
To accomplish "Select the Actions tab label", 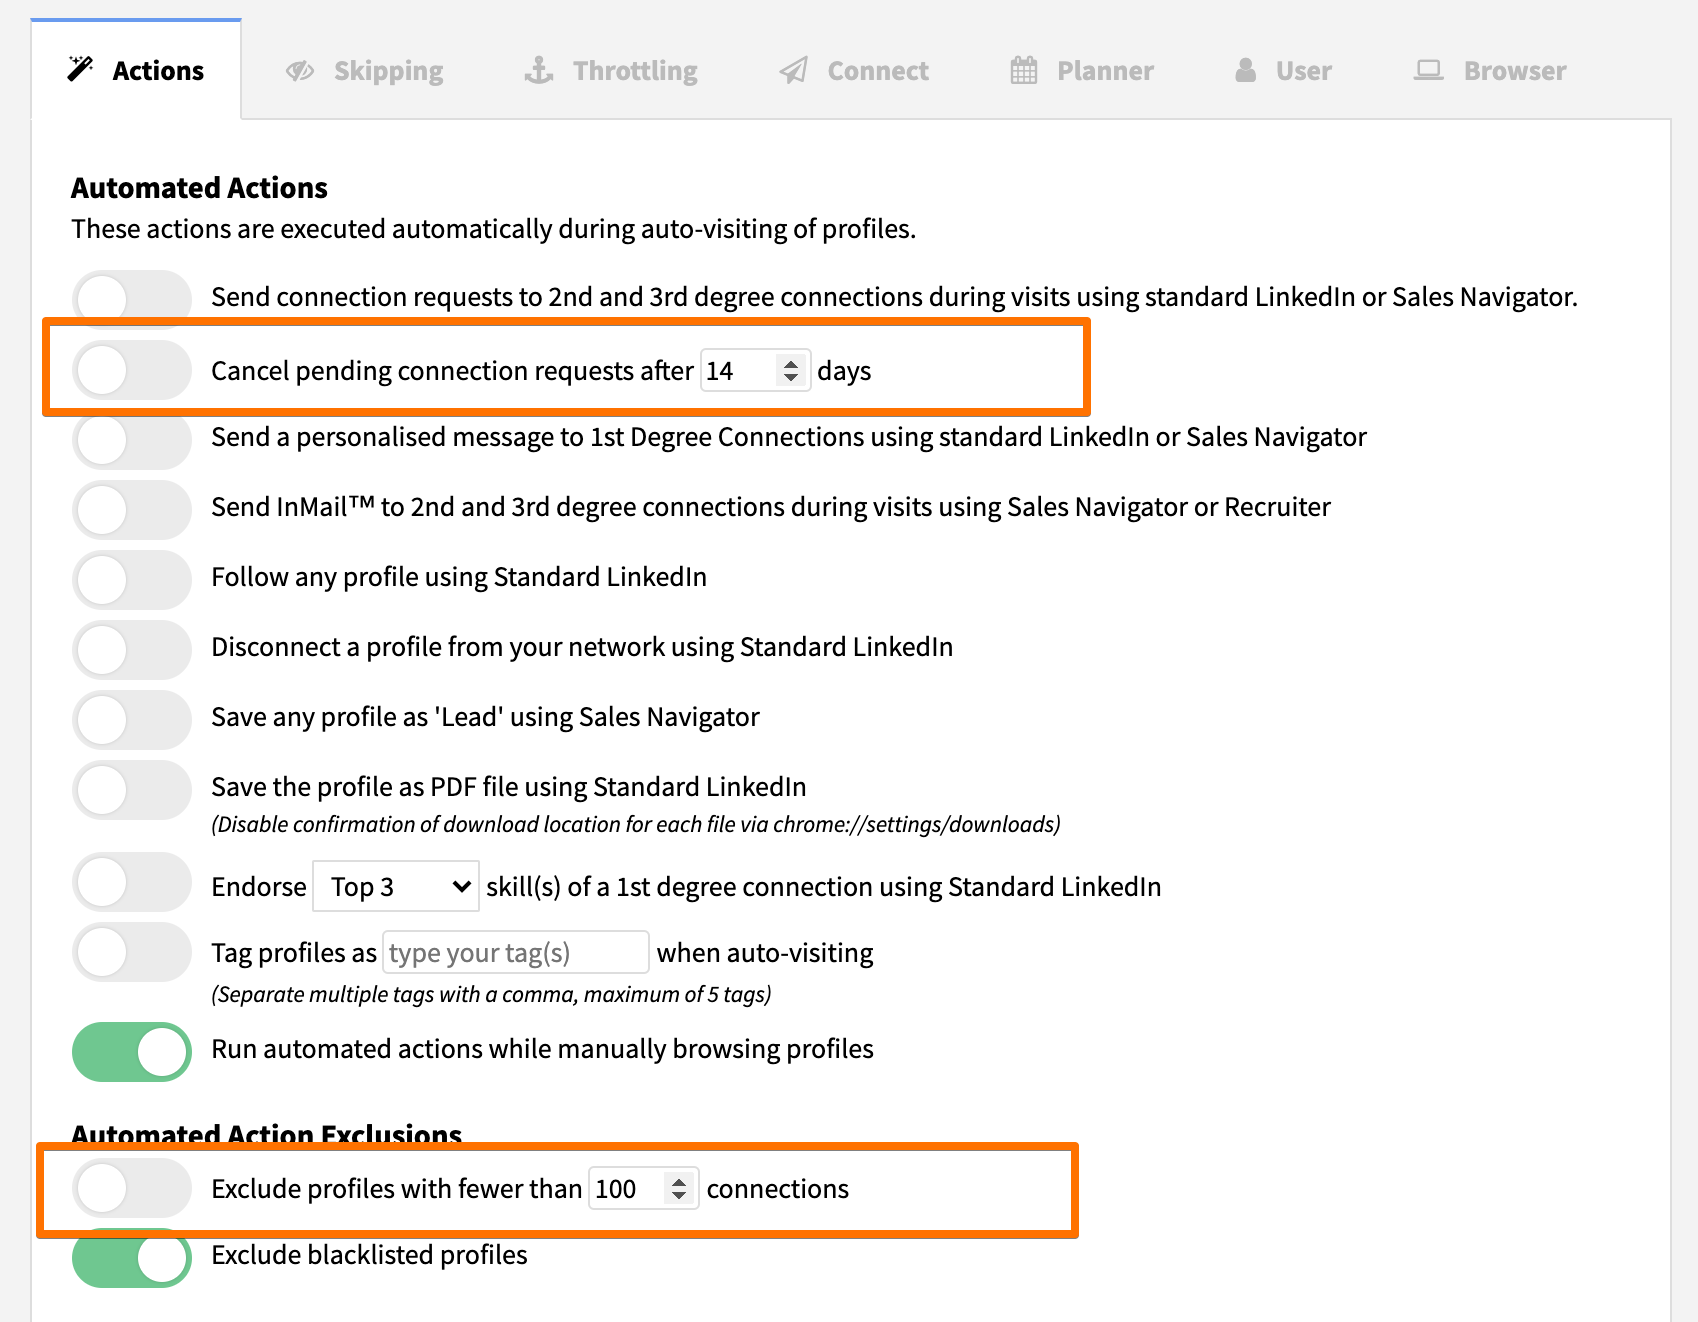I will [x=158, y=71].
